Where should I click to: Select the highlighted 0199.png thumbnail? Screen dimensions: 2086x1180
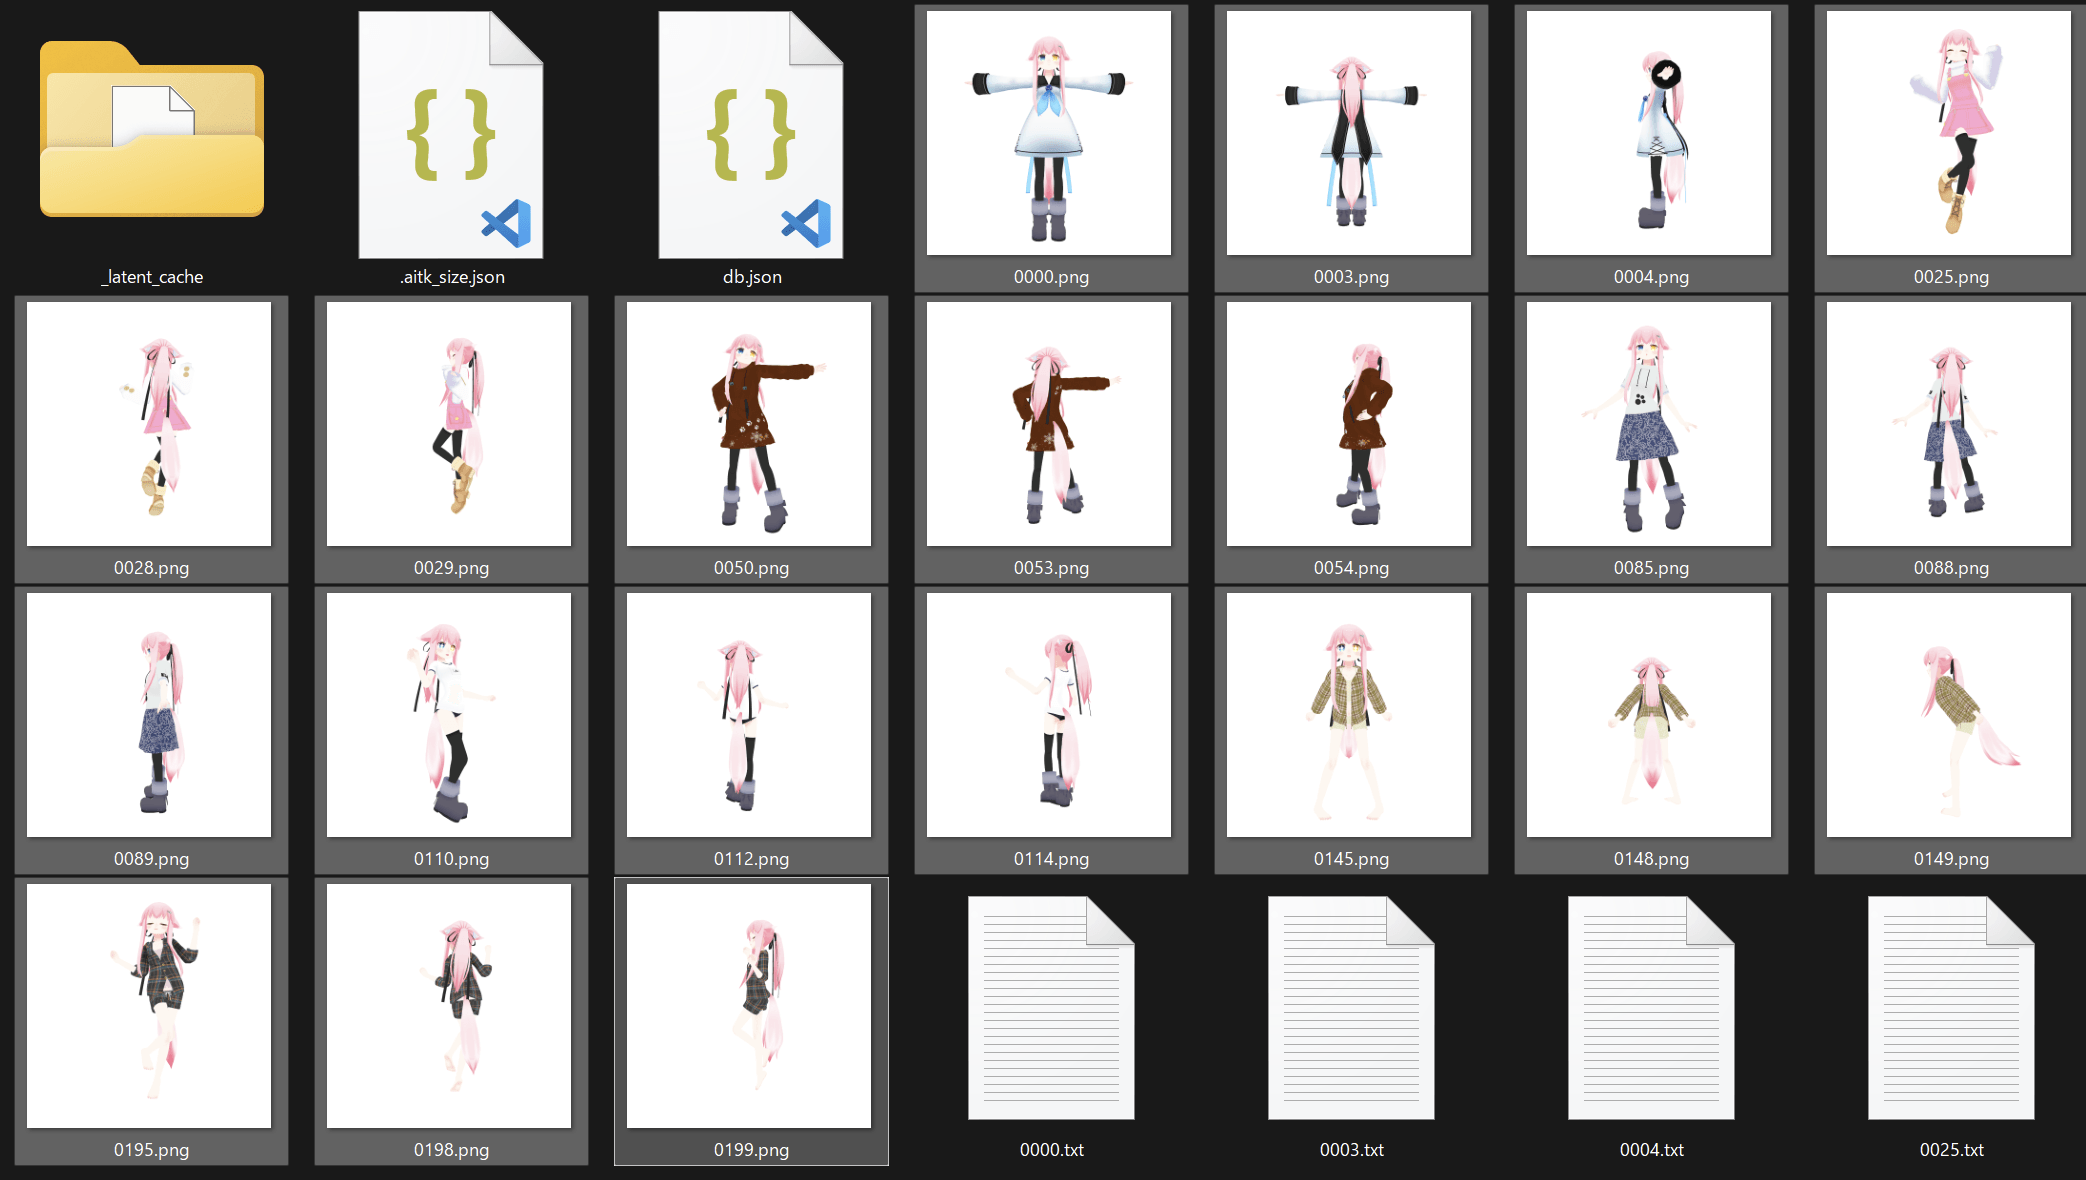pyautogui.click(x=749, y=1006)
